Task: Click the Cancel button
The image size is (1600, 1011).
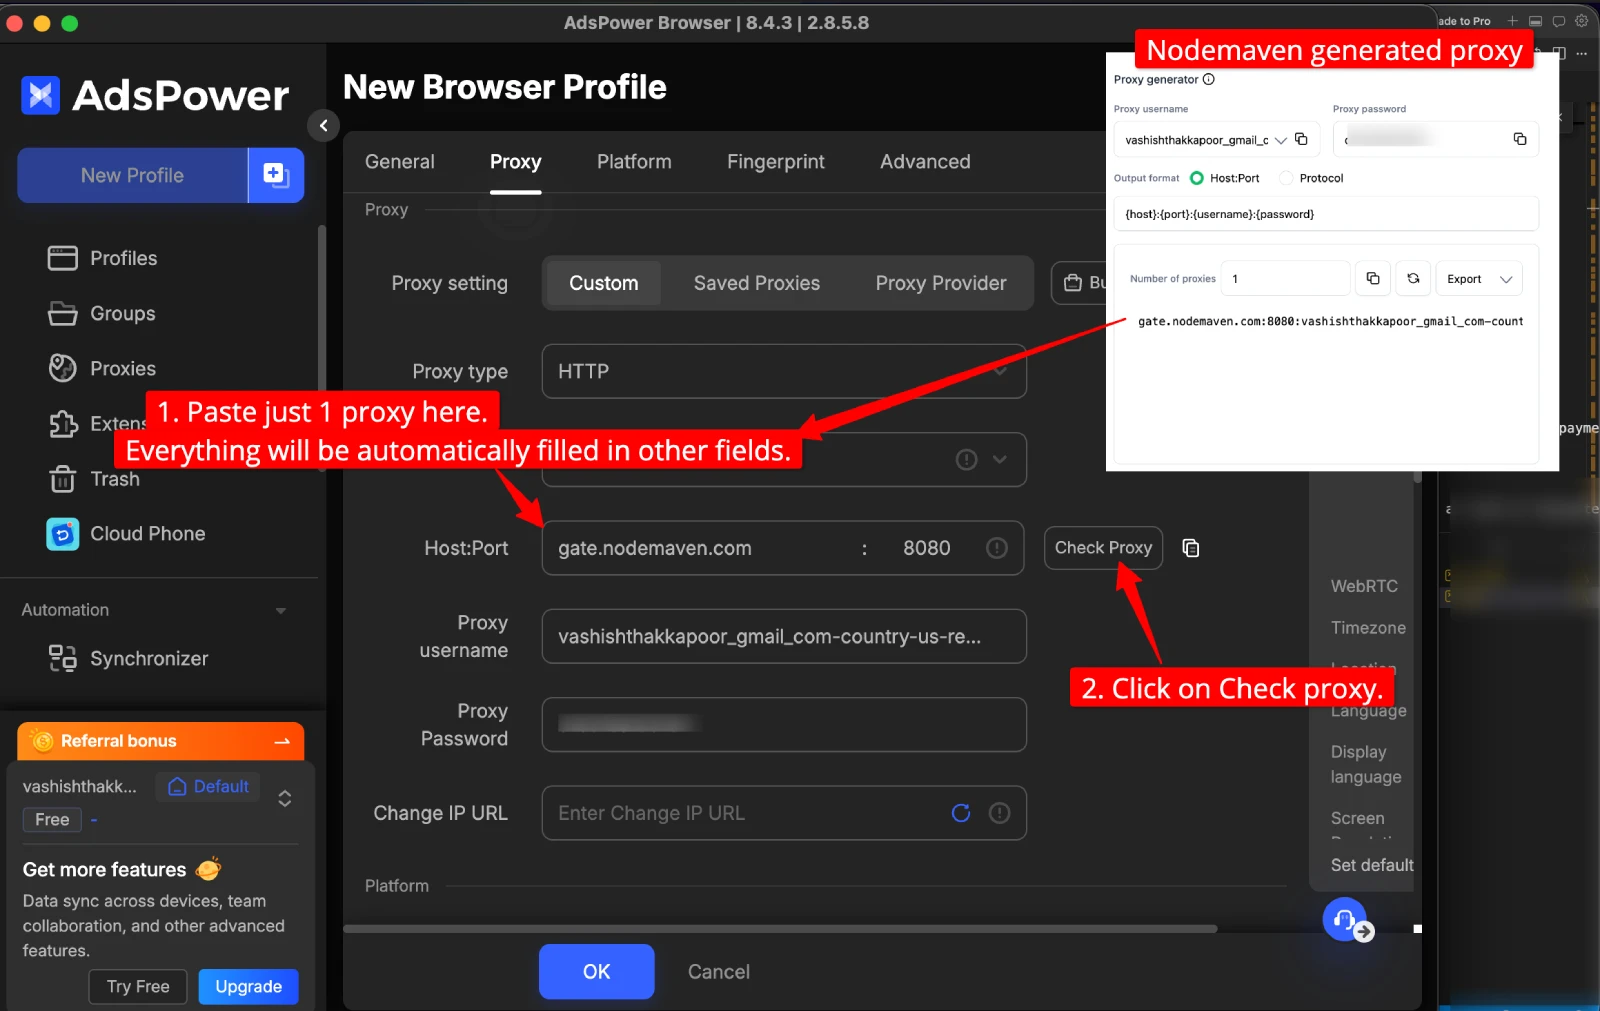Action: (x=719, y=972)
